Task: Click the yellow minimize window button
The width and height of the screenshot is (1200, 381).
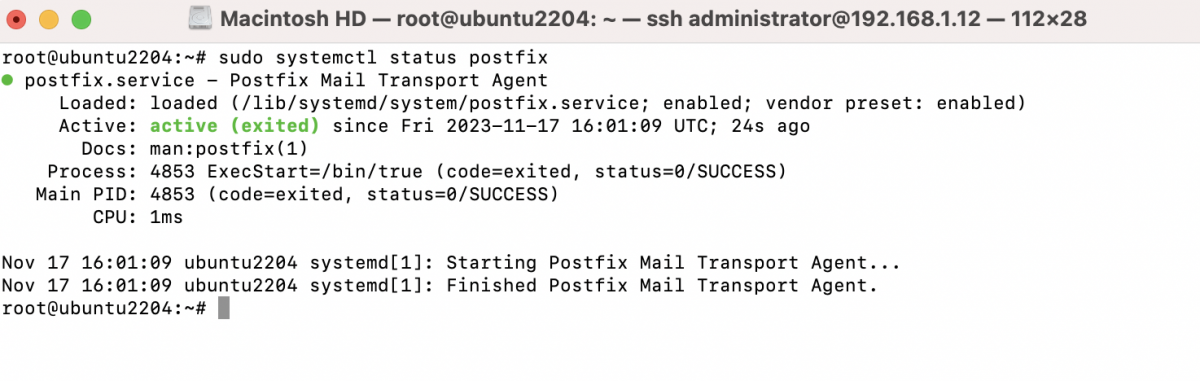Action: [x=51, y=18]
